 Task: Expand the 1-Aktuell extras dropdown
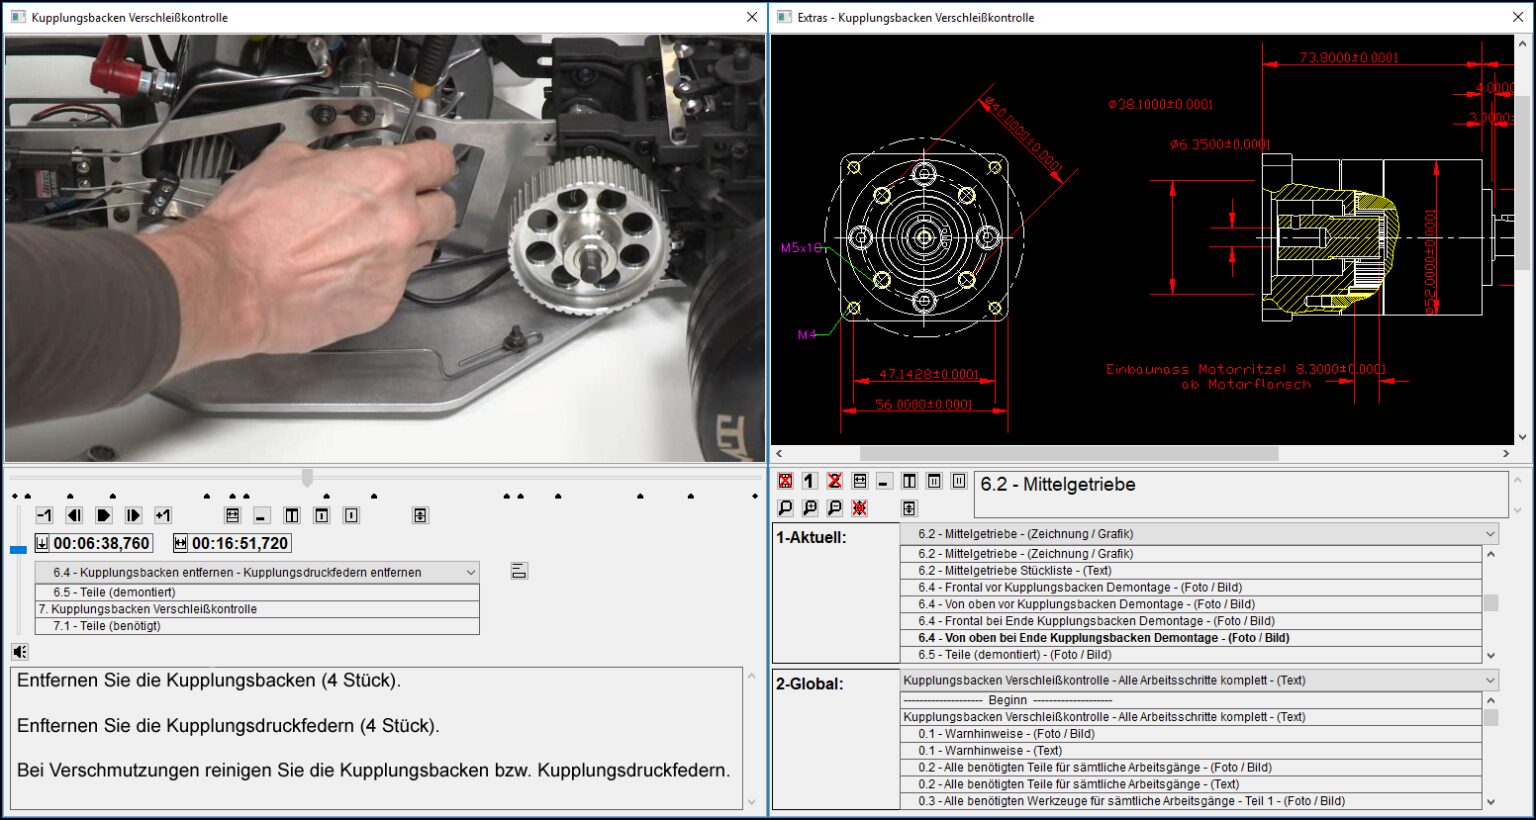pyautogui.click(x=1490, y=534)
